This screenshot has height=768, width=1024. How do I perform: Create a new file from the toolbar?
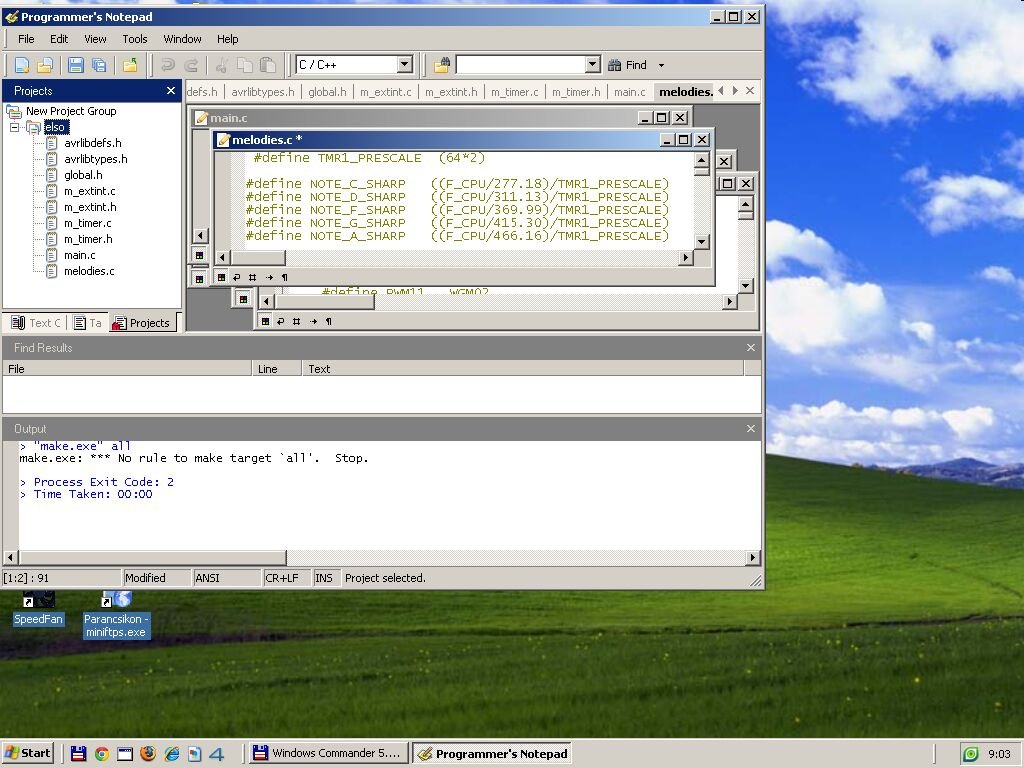22,65
